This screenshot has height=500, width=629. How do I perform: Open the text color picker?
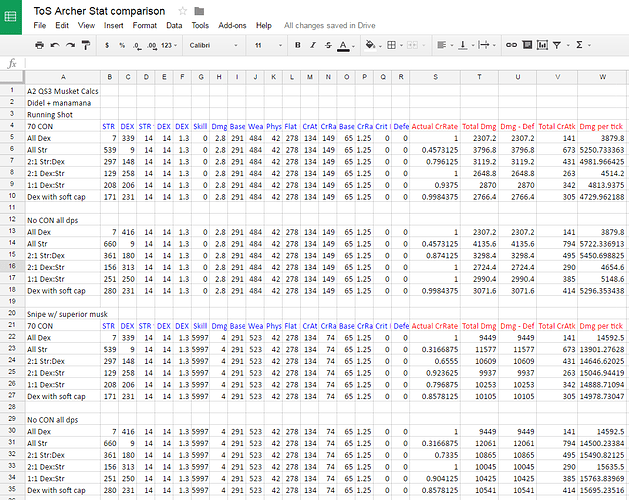click(343, 45)
